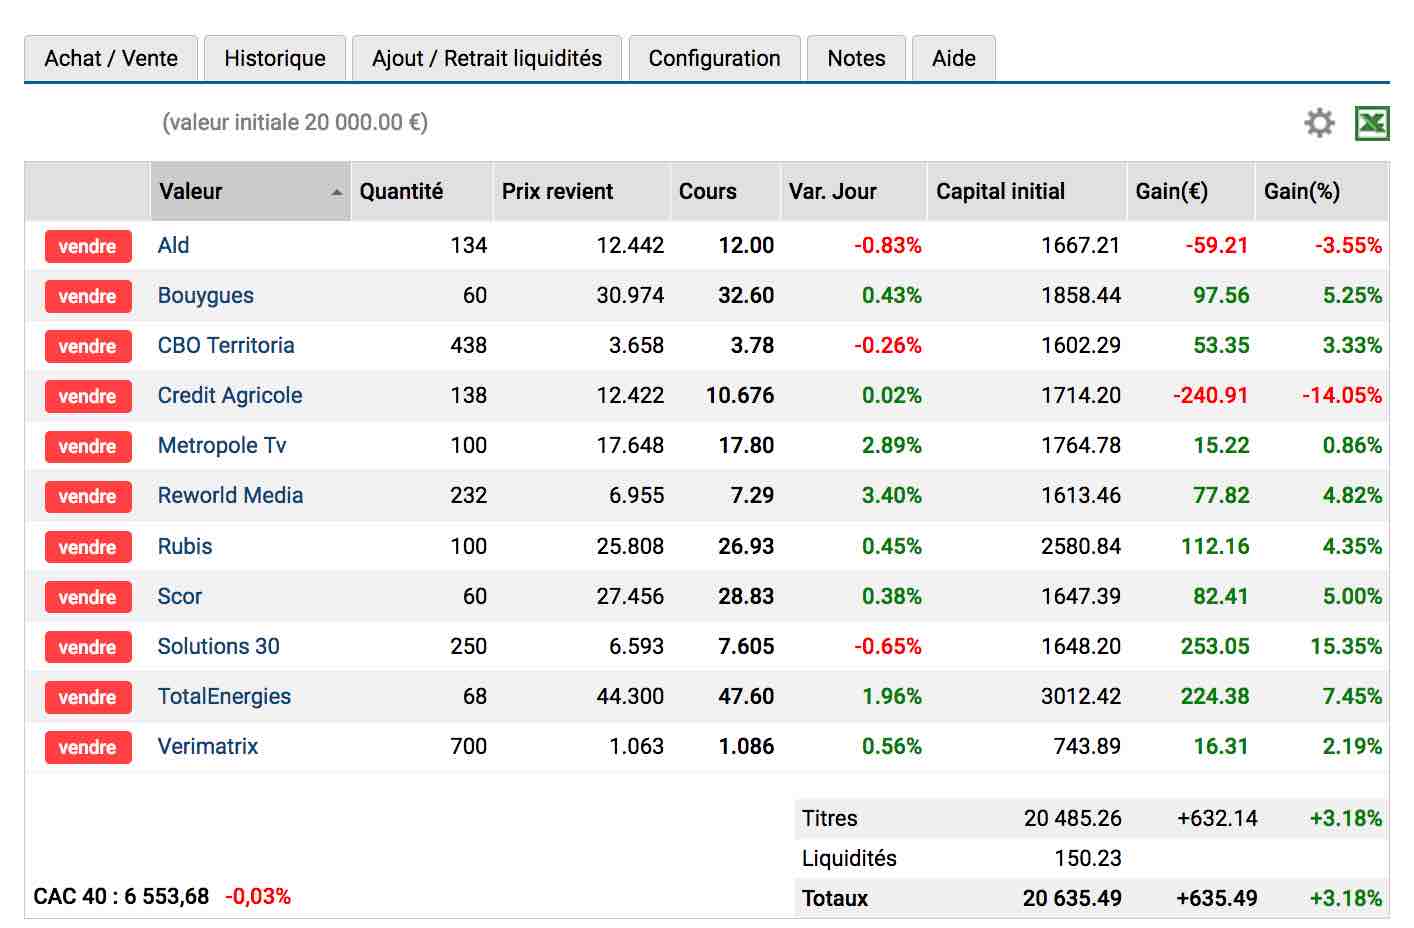Sell the TotalEnergies position
Viewport: 1414px width, 928px height.
[88, 697]
